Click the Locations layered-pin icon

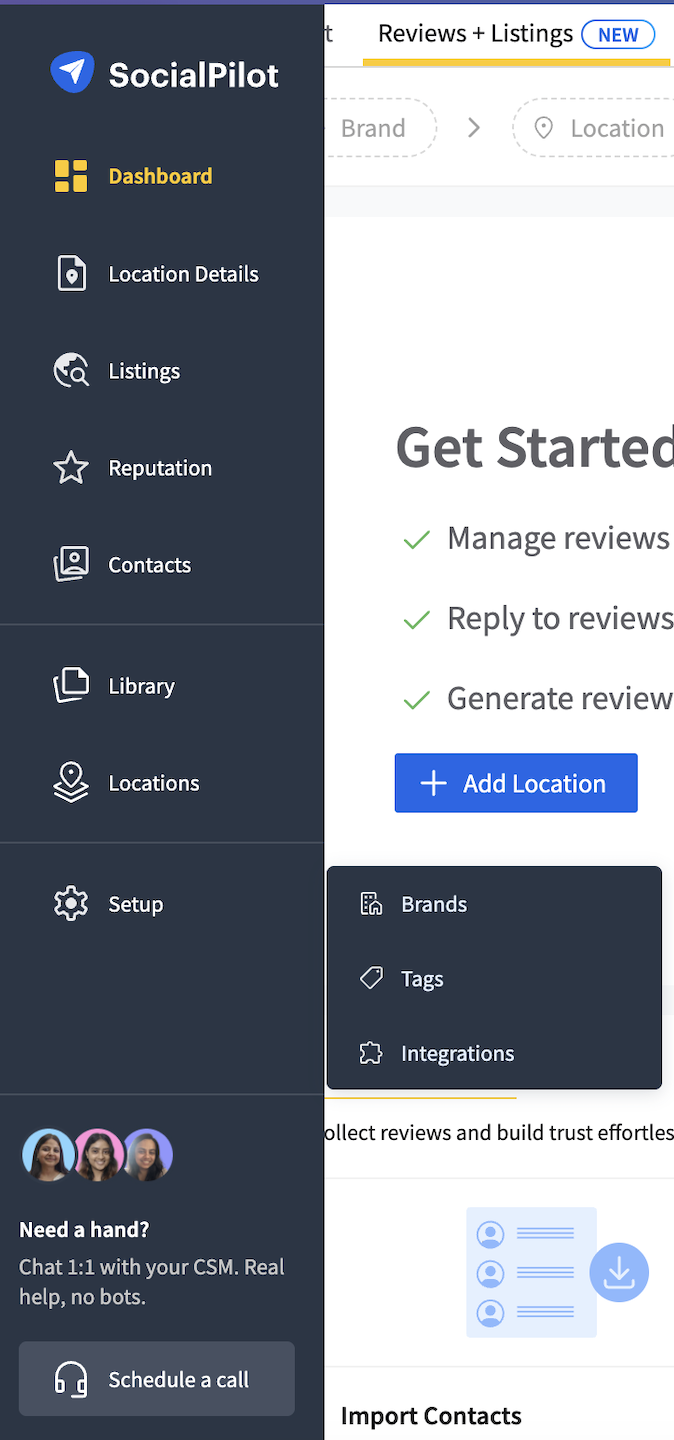71,782
